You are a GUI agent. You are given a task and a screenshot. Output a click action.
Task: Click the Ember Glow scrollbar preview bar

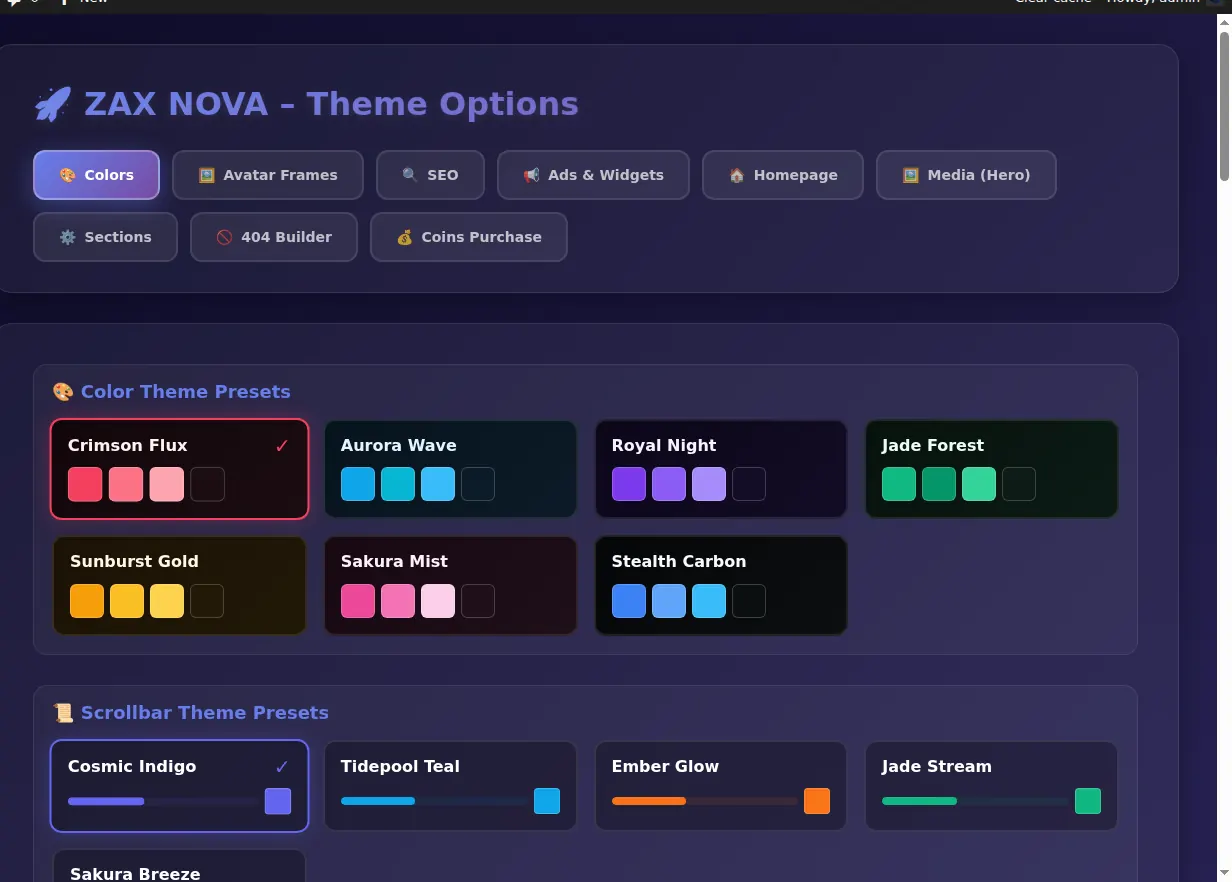pos(706,801)
